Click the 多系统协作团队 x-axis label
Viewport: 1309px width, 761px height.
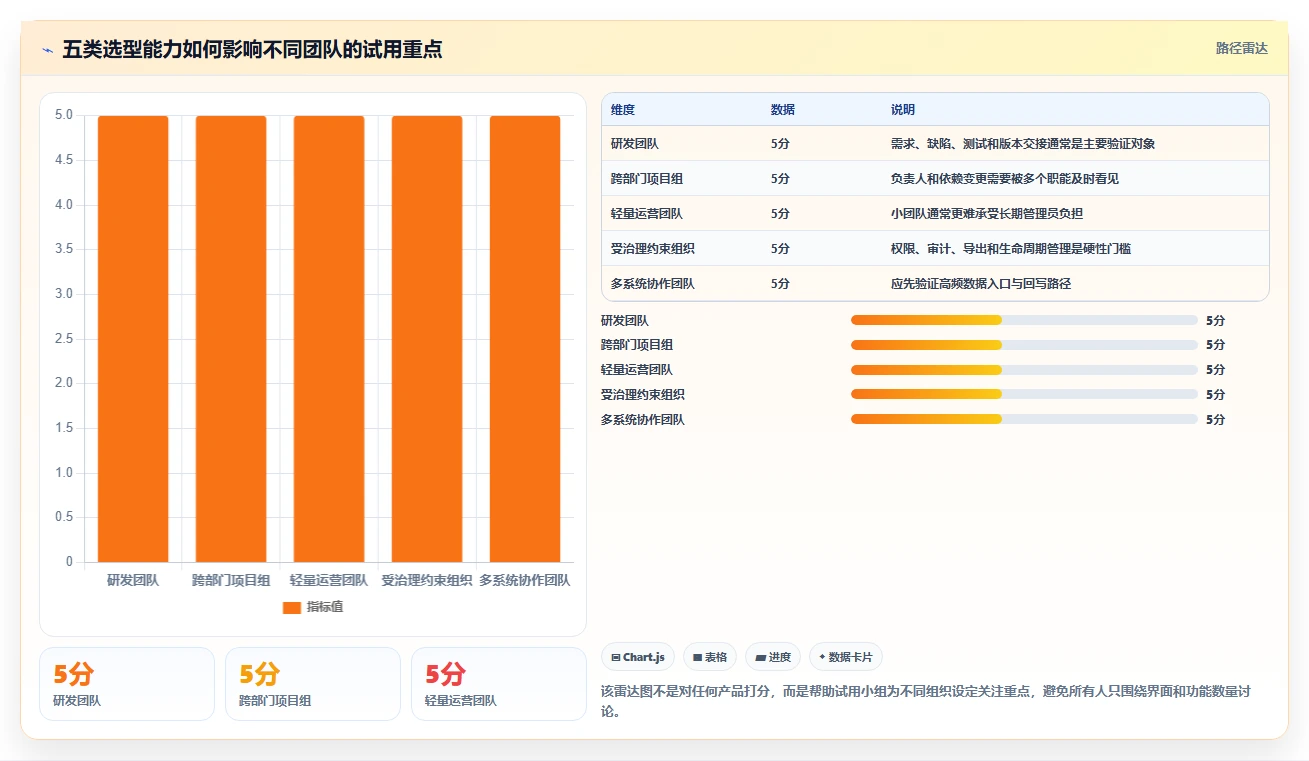pyautogui.click(x=525, y=580)
